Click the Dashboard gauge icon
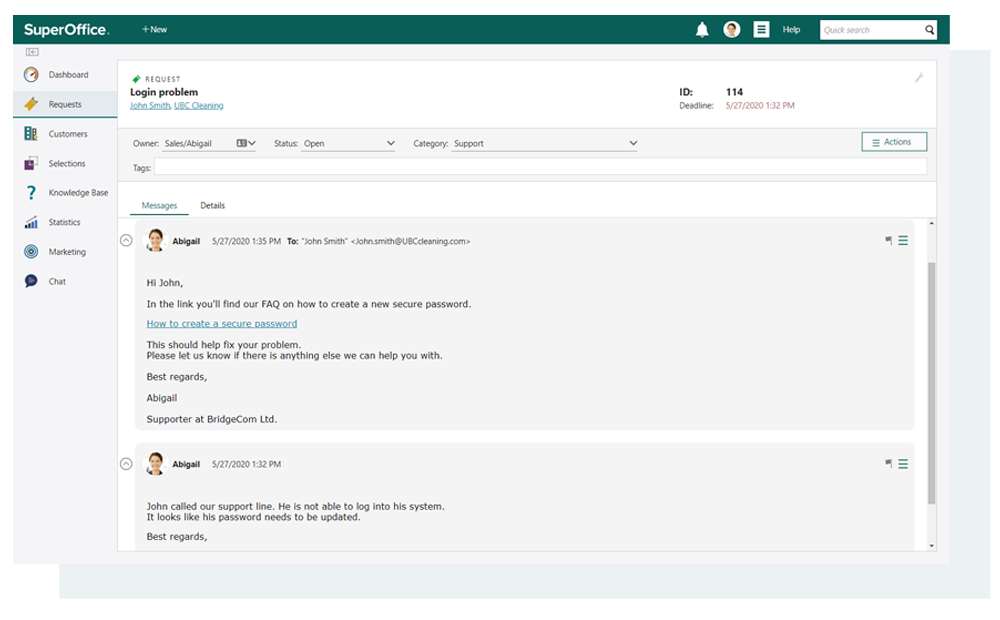Screen dimensions: 1000x620 pos(31,75)
